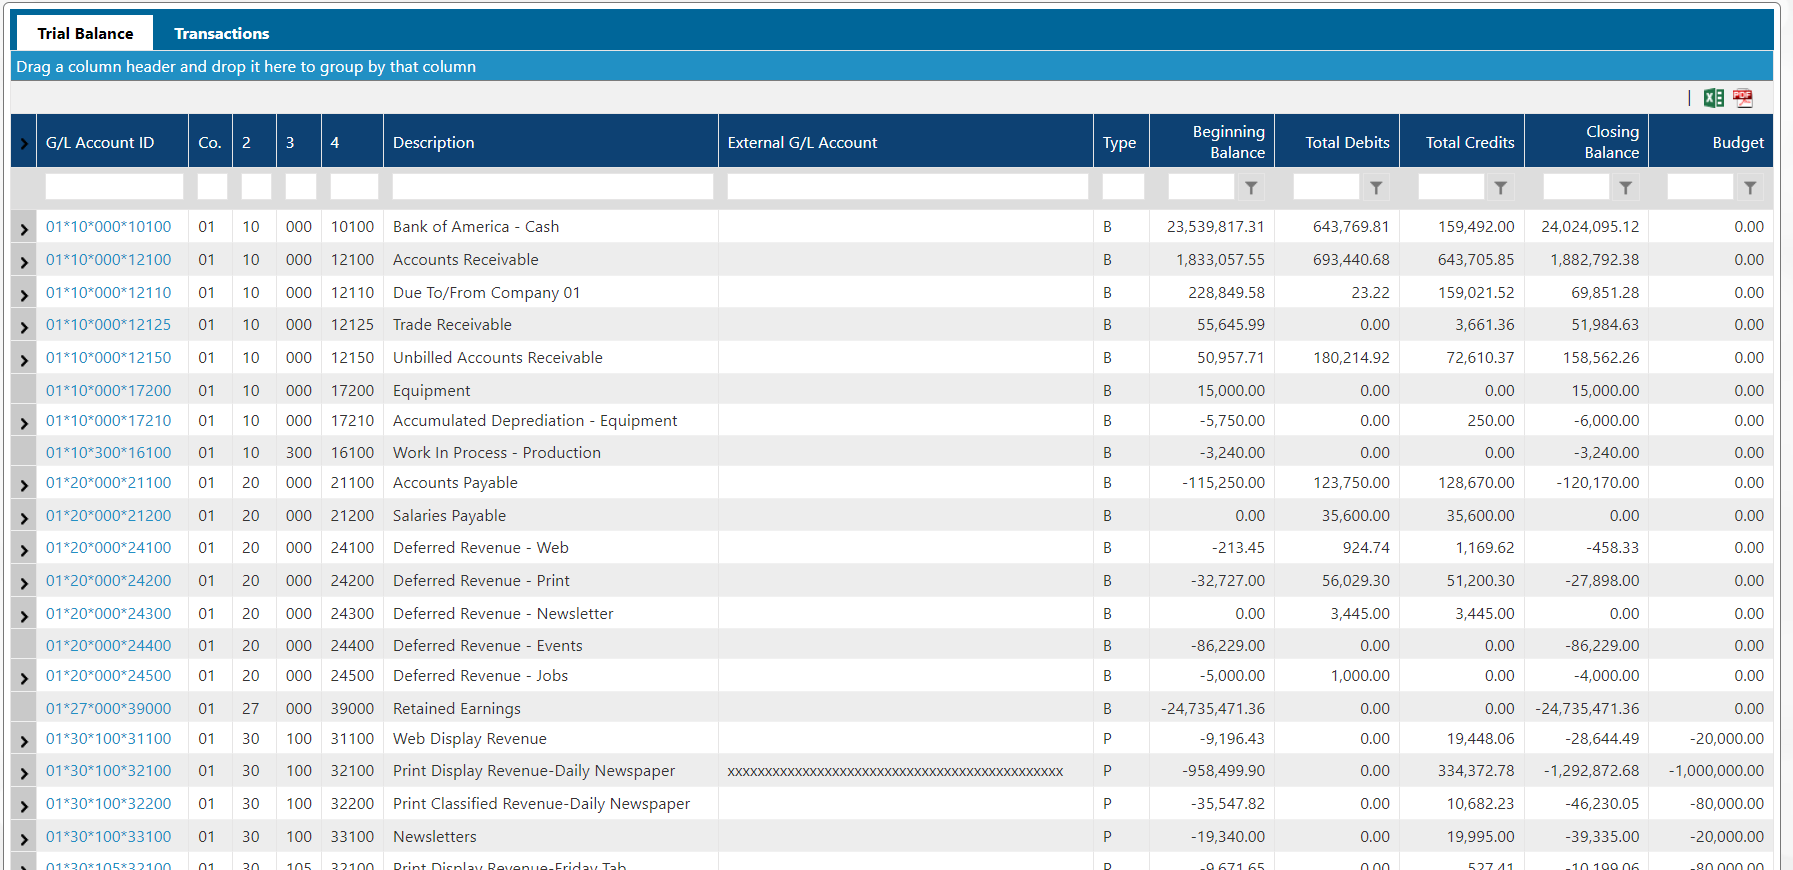Open account link 01*10*000*12100

pyautogui.click(x=108, y=260)
